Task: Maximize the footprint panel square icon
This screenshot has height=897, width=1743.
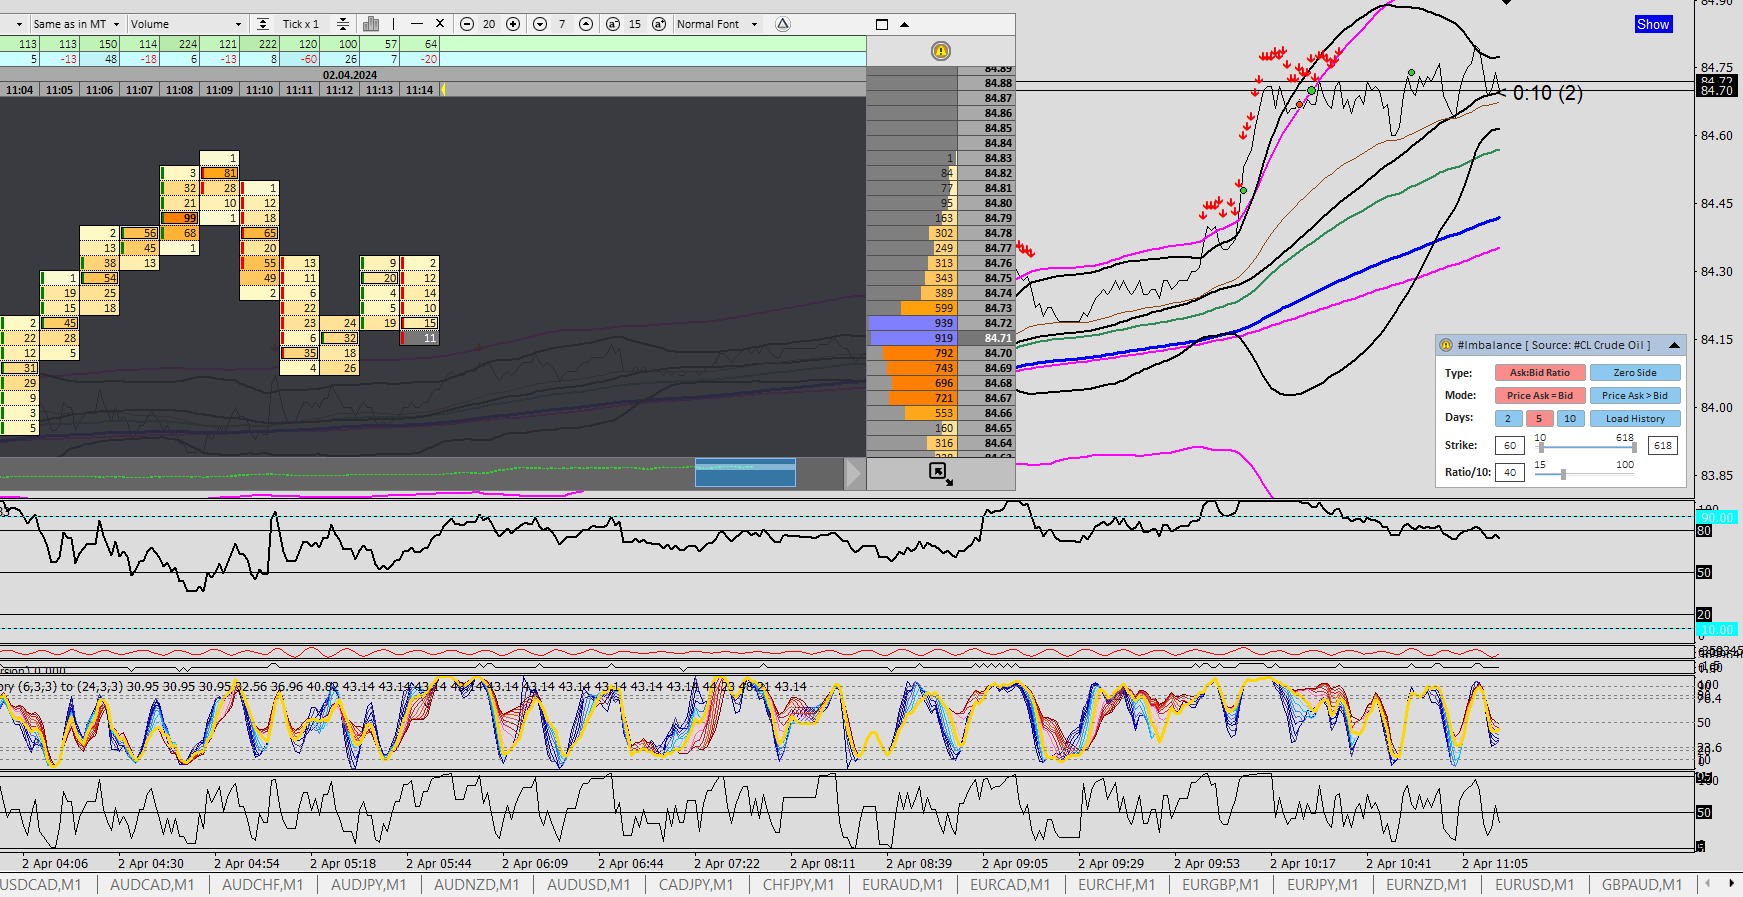Action: pyautogui.click(x=882, y=24)
